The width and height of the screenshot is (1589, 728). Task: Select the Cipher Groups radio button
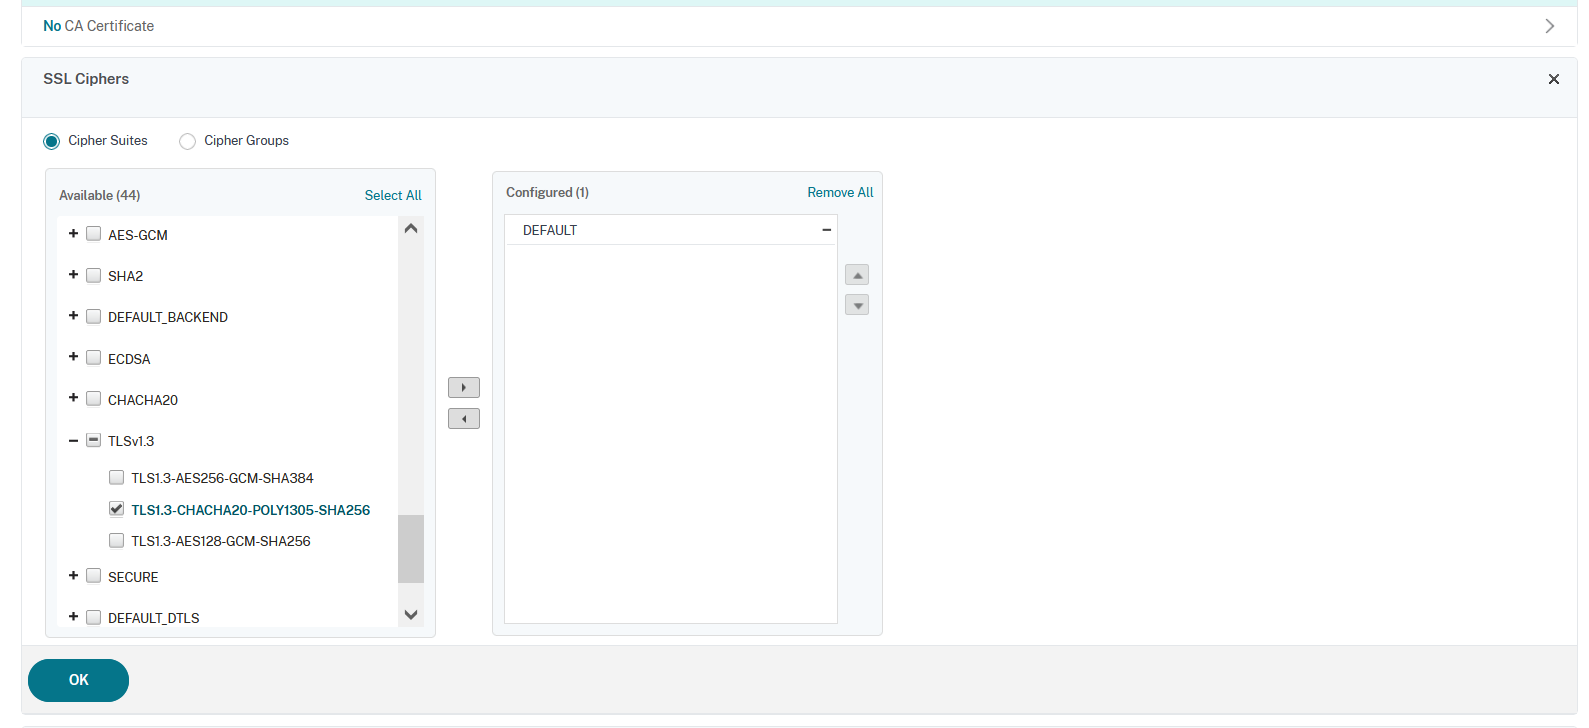click(187, 141)
